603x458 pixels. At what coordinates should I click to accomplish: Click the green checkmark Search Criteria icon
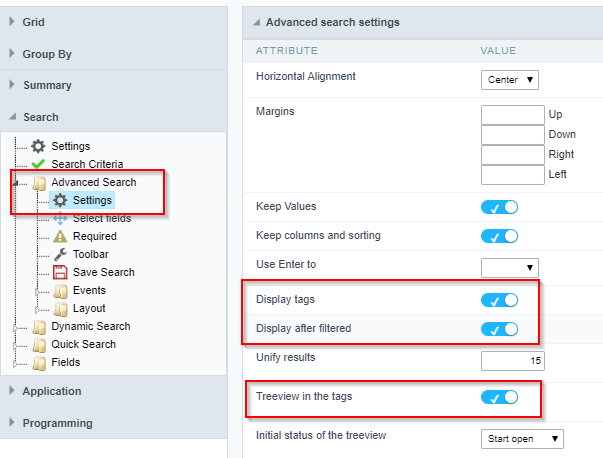(38, 164)
